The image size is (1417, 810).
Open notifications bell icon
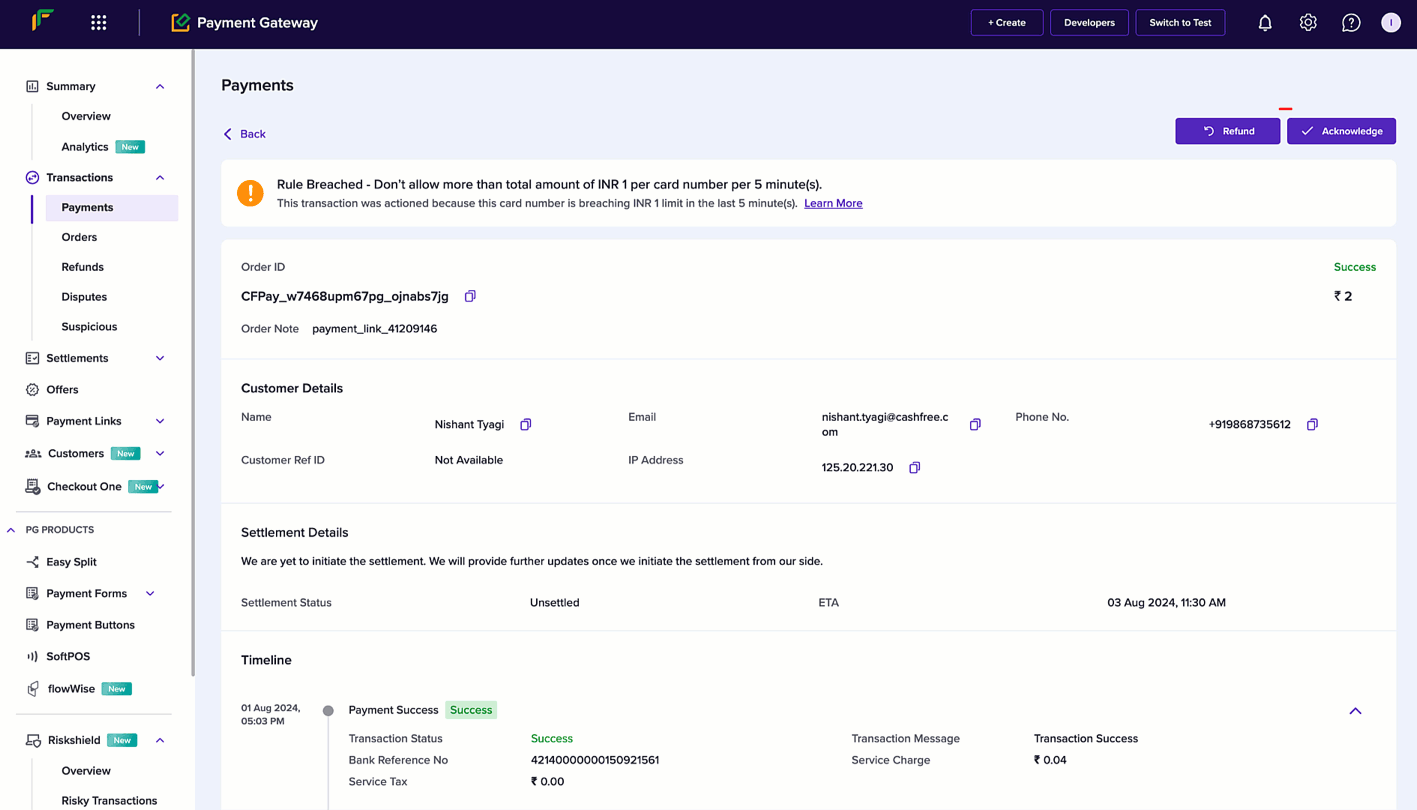pyautogui.click(x=1265, y=22)
